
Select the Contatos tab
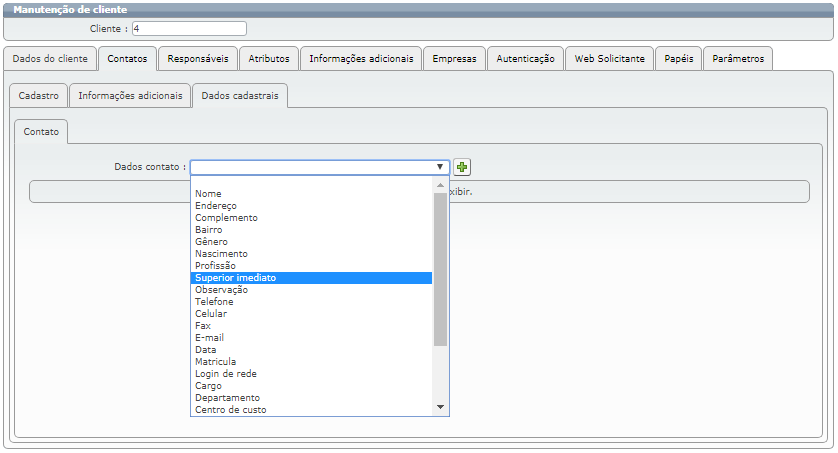click(x=127, y=59)
